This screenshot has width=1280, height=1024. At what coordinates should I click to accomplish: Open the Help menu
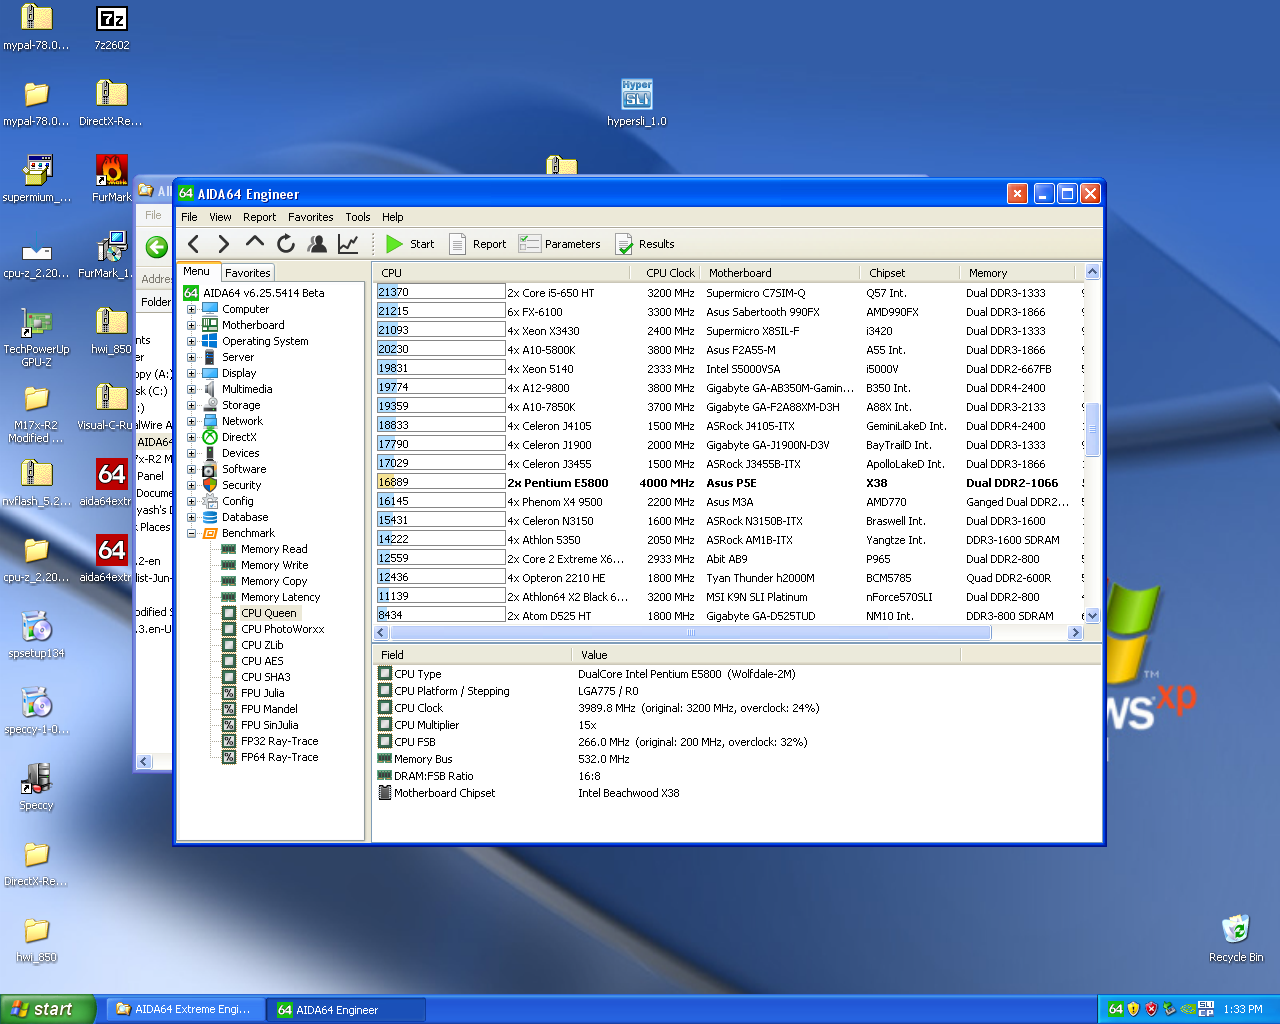pos(393,217)
